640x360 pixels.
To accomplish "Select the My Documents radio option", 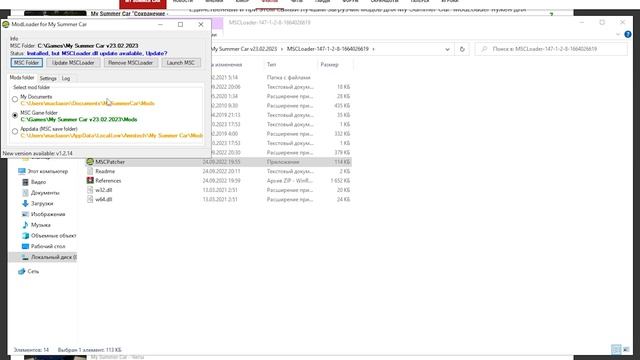I will [x=15, y=99].
